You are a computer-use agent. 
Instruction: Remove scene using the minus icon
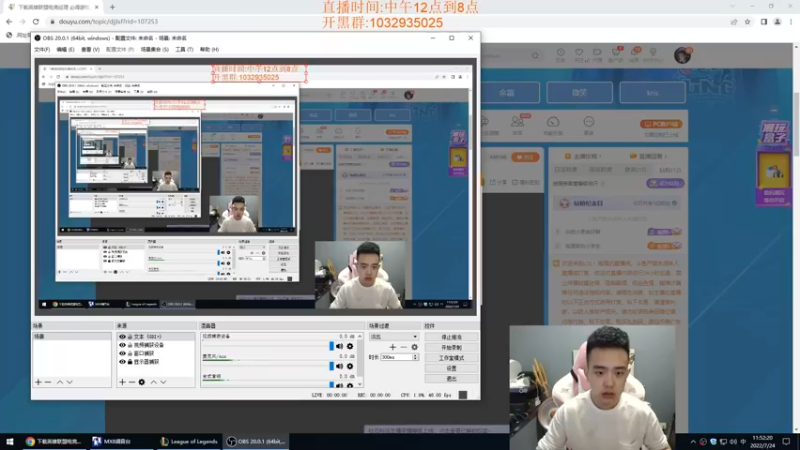click(48, 382)
